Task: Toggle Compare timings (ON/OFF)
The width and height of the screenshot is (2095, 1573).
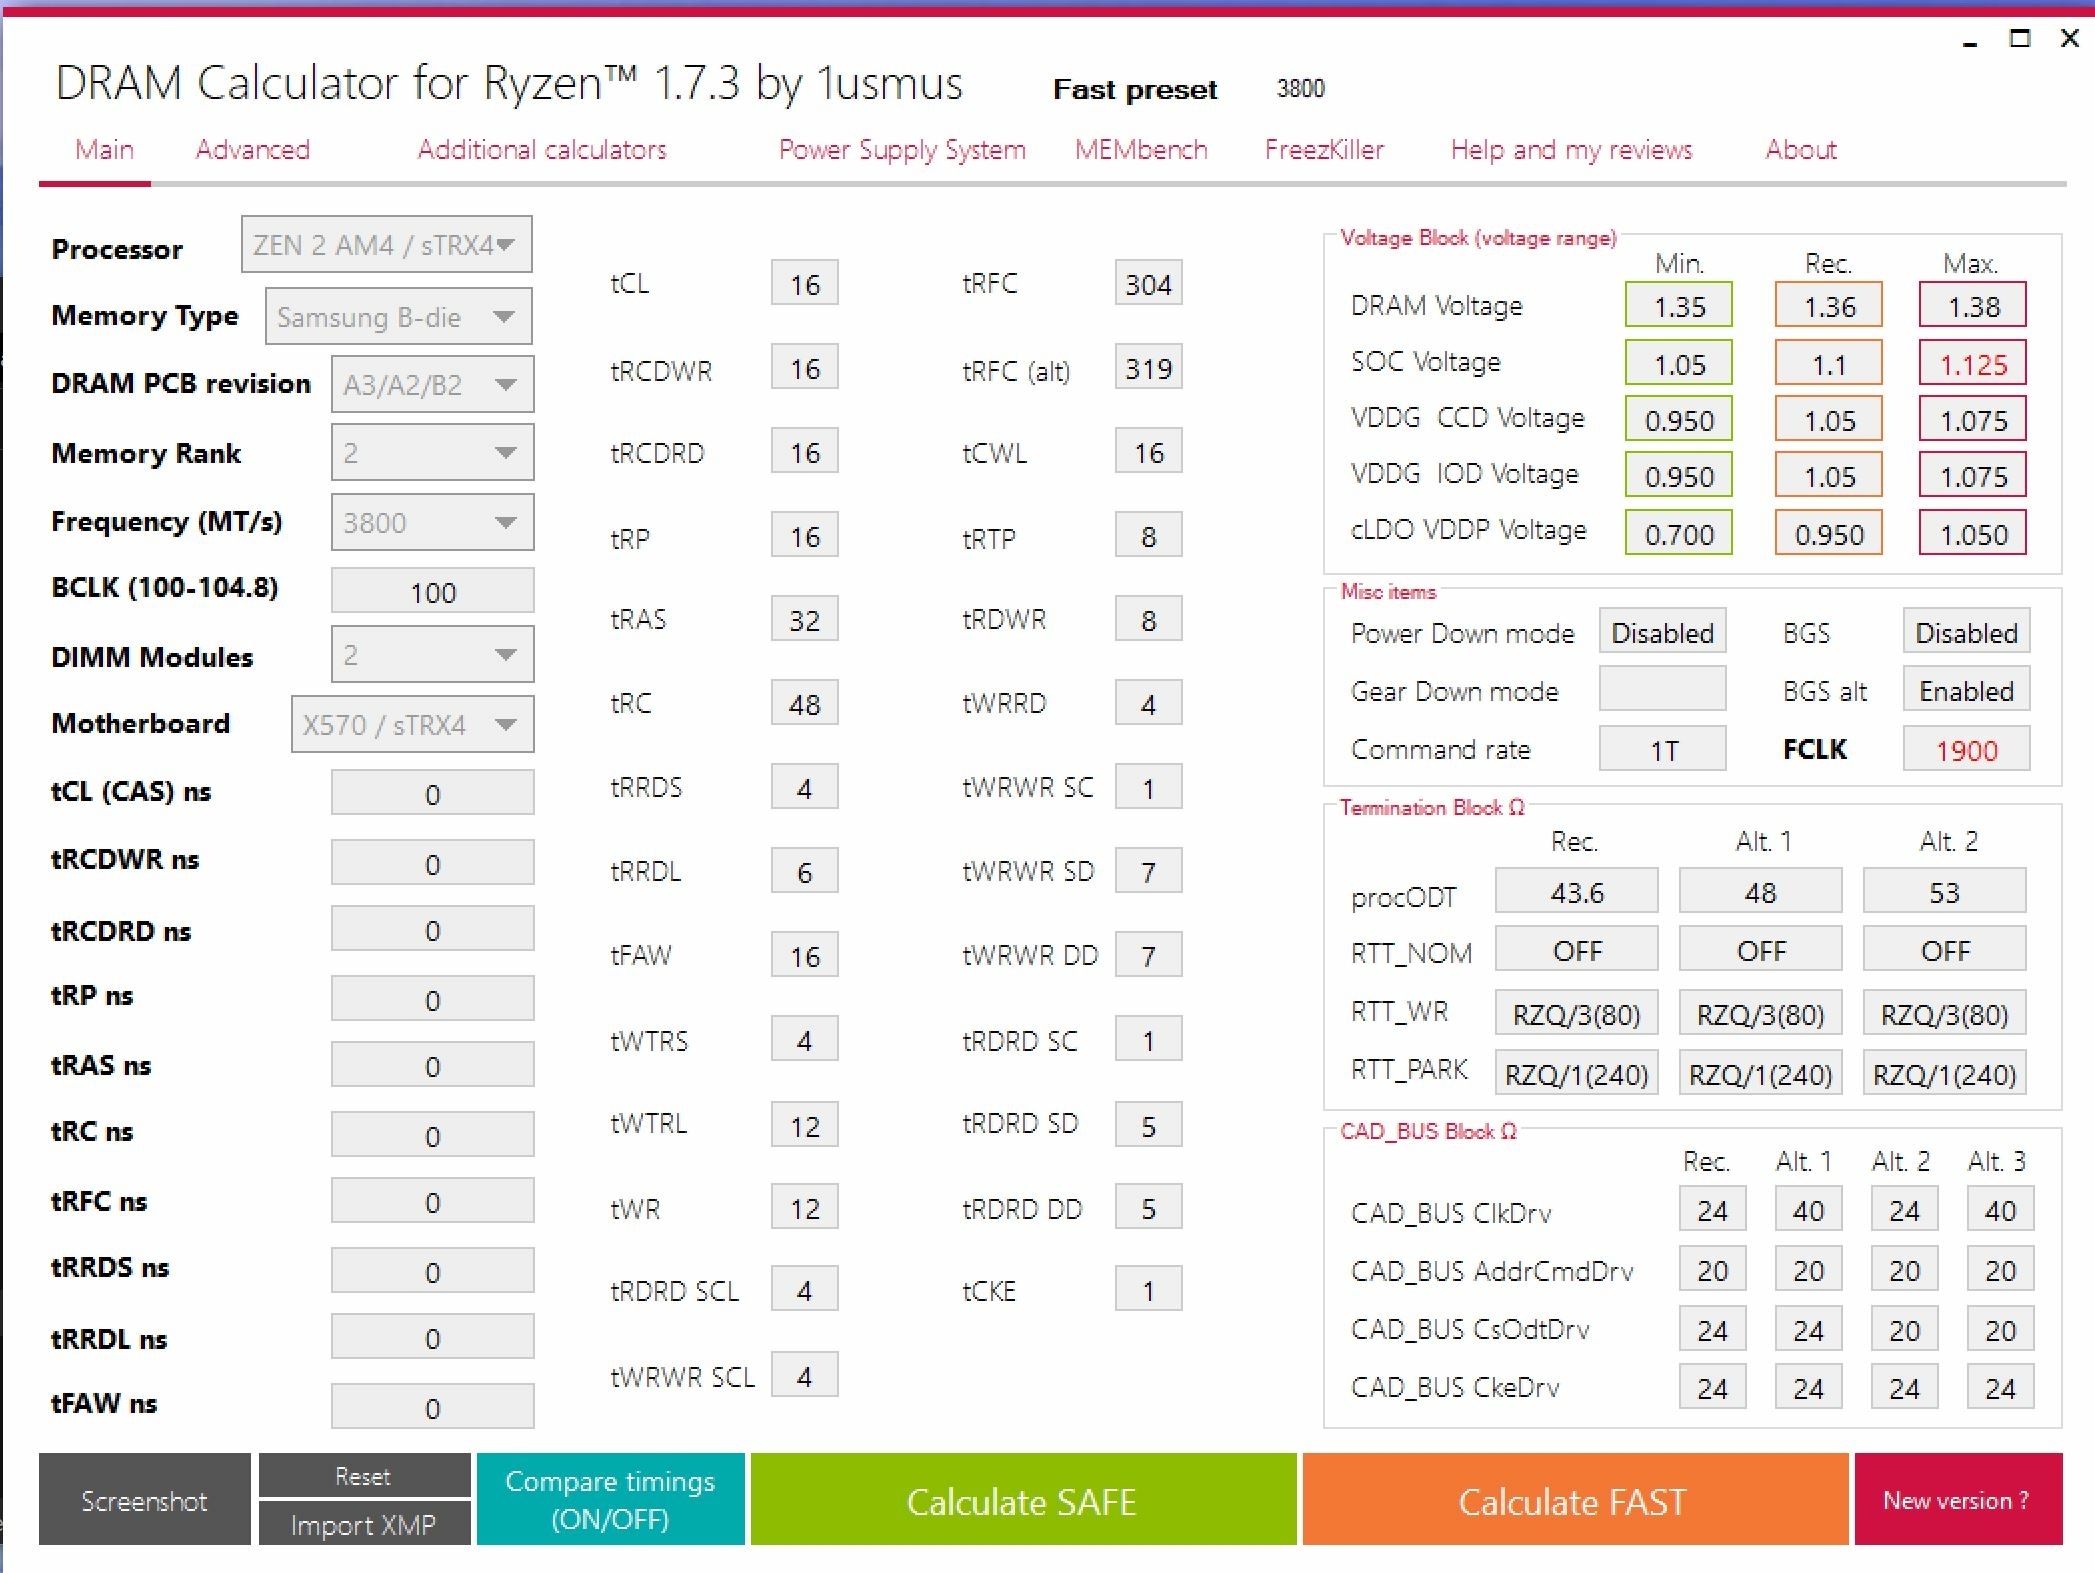Action: [x=610, y=1499]
